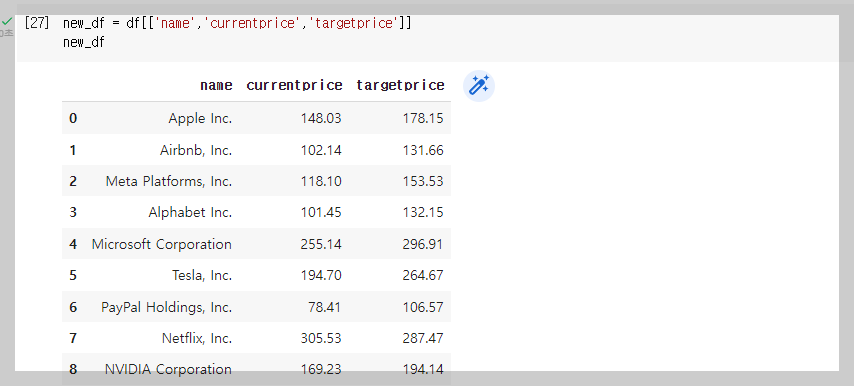Click the [27] cell run indicator
The height and width of the screenshot is (386, 854).
point(37,23)
